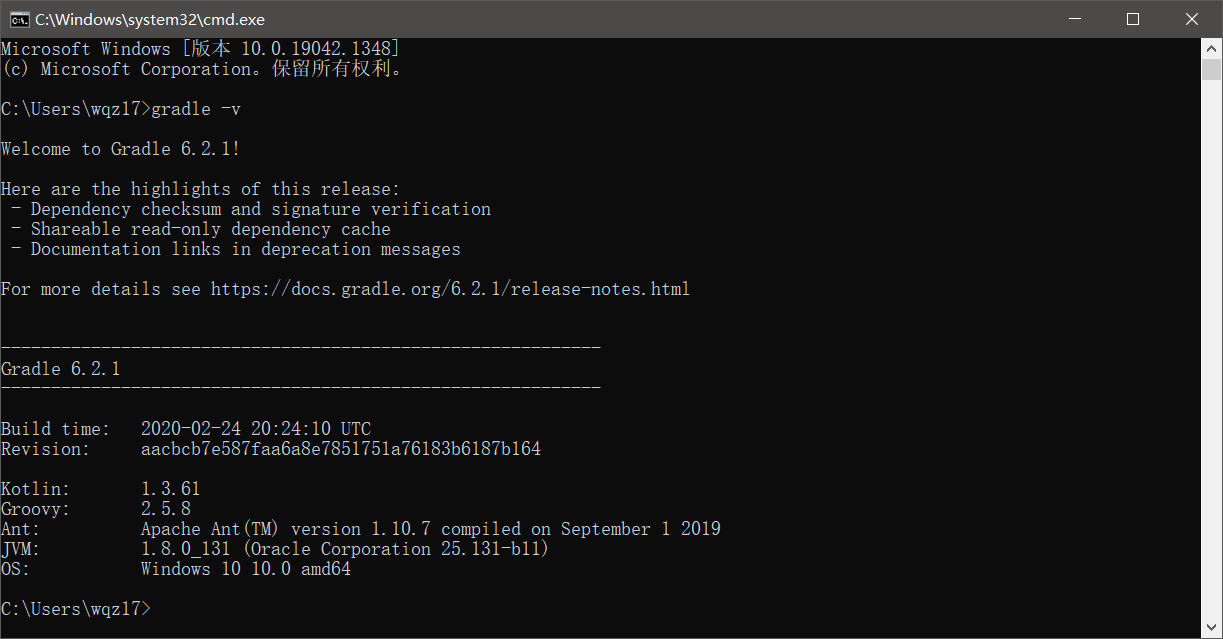Viewport: 1223px width, 639px height.
Task: Click the Build time value 2020-02-24 20:24:10 UTC
Action: tap(256, 429)
